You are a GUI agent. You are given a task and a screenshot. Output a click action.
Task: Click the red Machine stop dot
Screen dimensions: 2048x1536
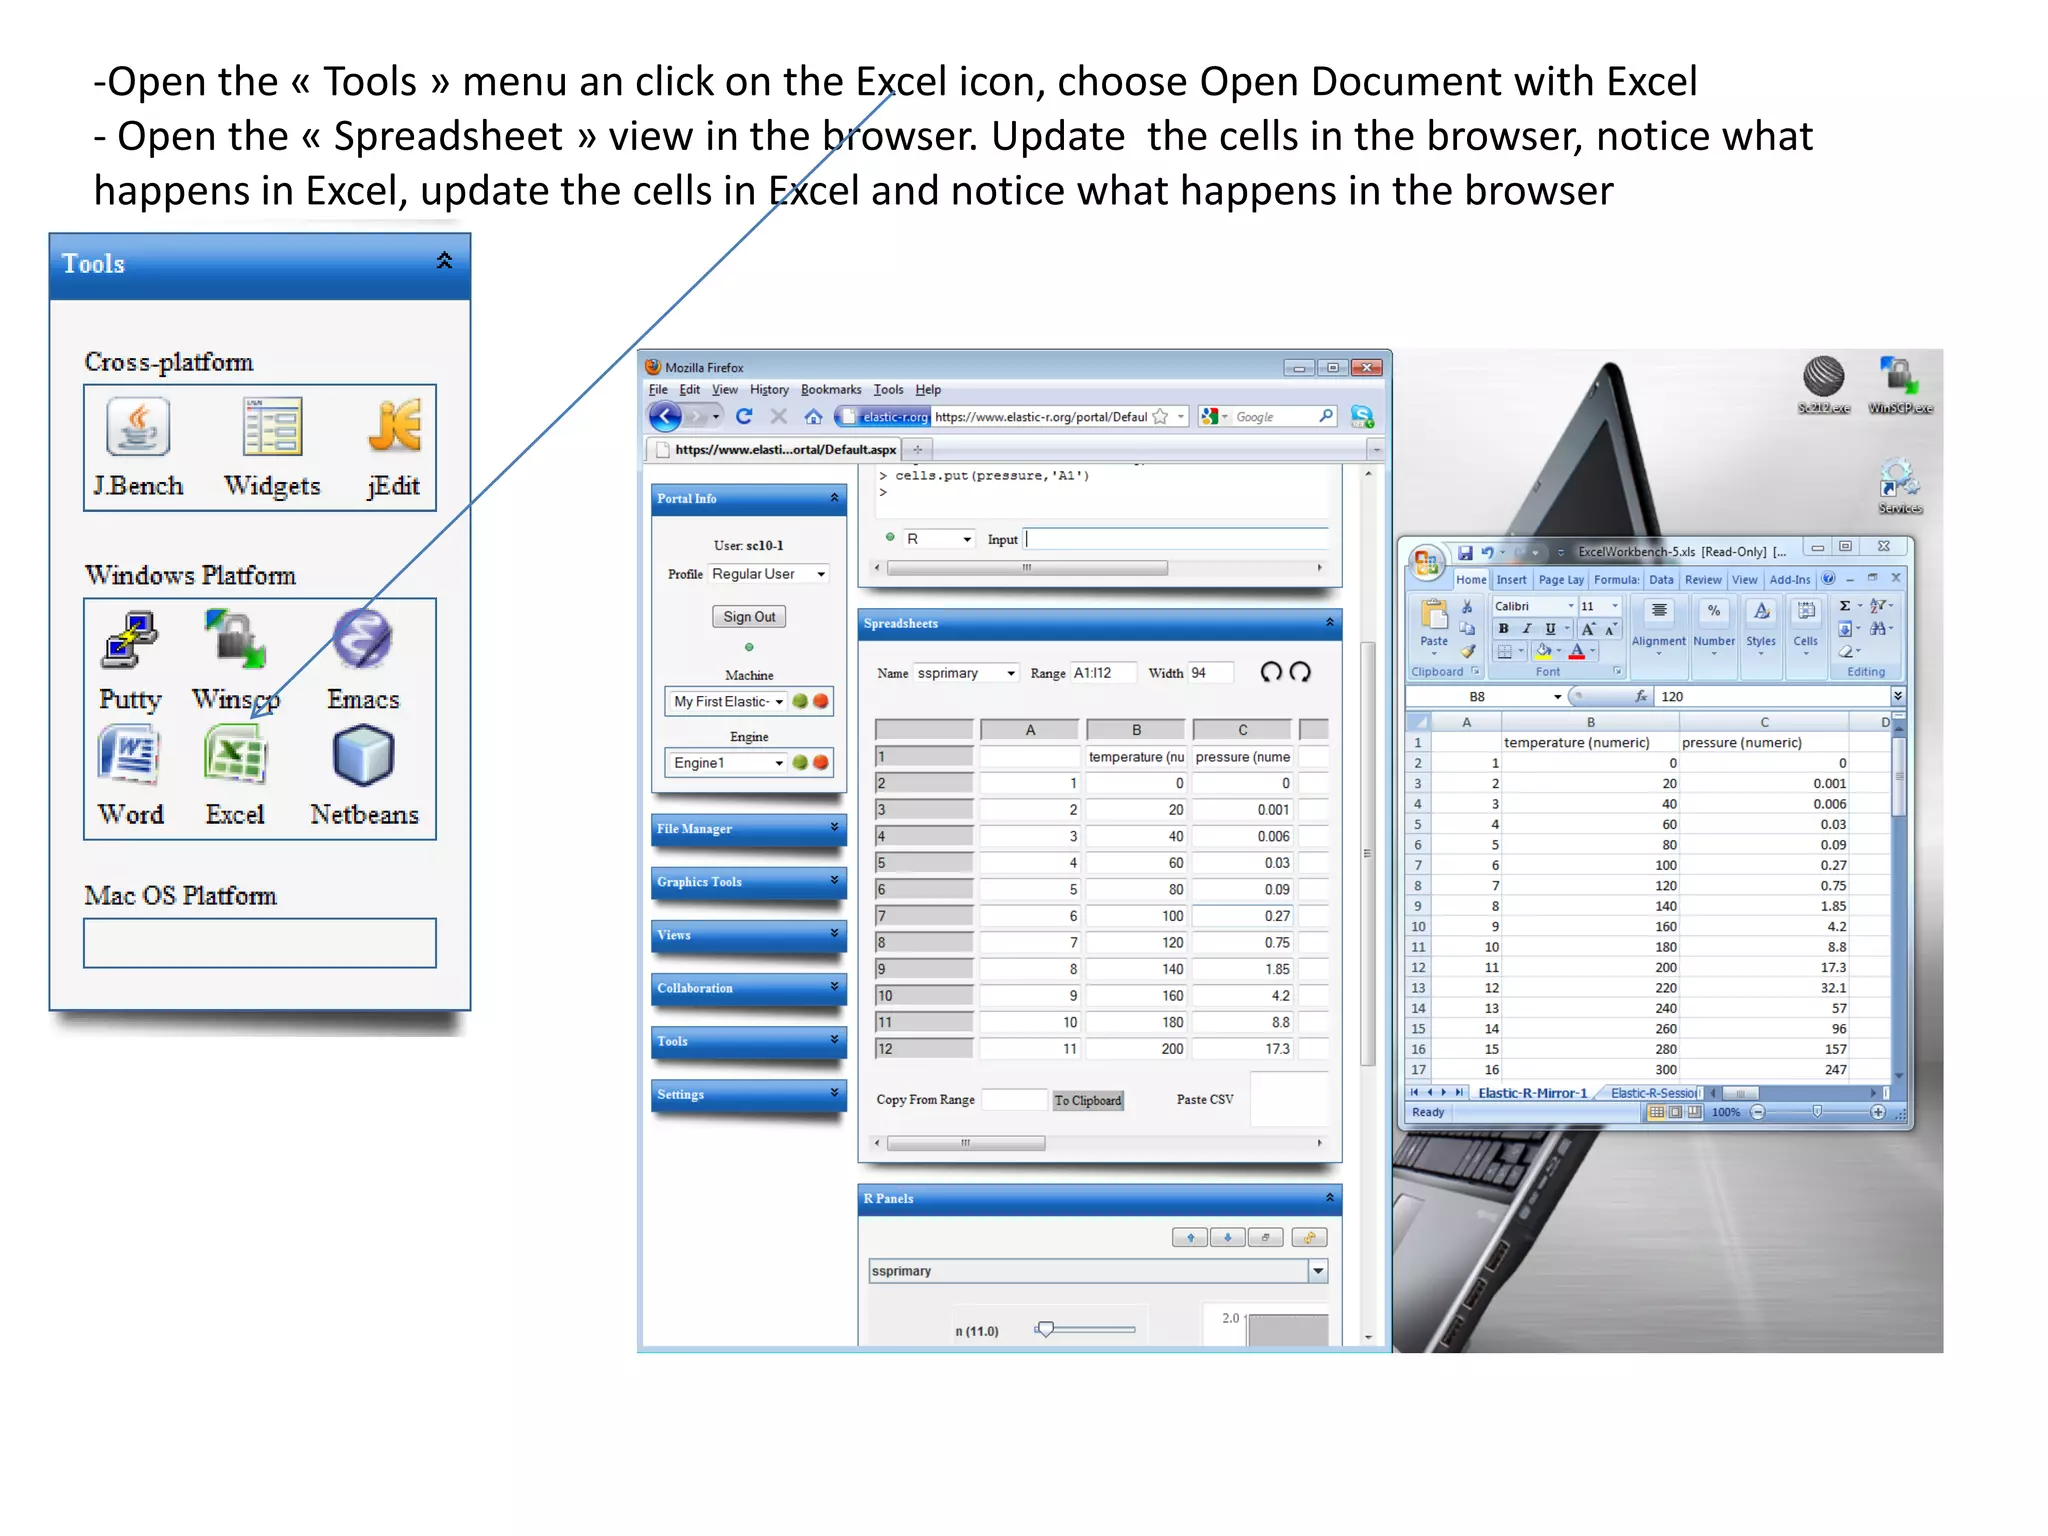[x=821, y=701]
